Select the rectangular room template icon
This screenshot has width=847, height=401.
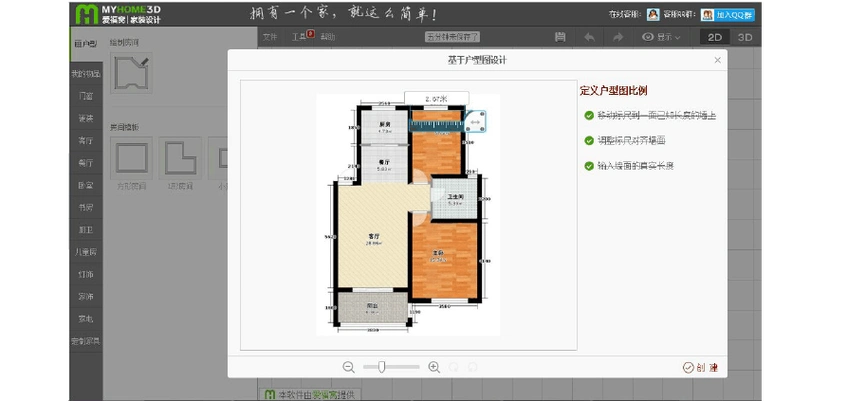click(131, 157)
